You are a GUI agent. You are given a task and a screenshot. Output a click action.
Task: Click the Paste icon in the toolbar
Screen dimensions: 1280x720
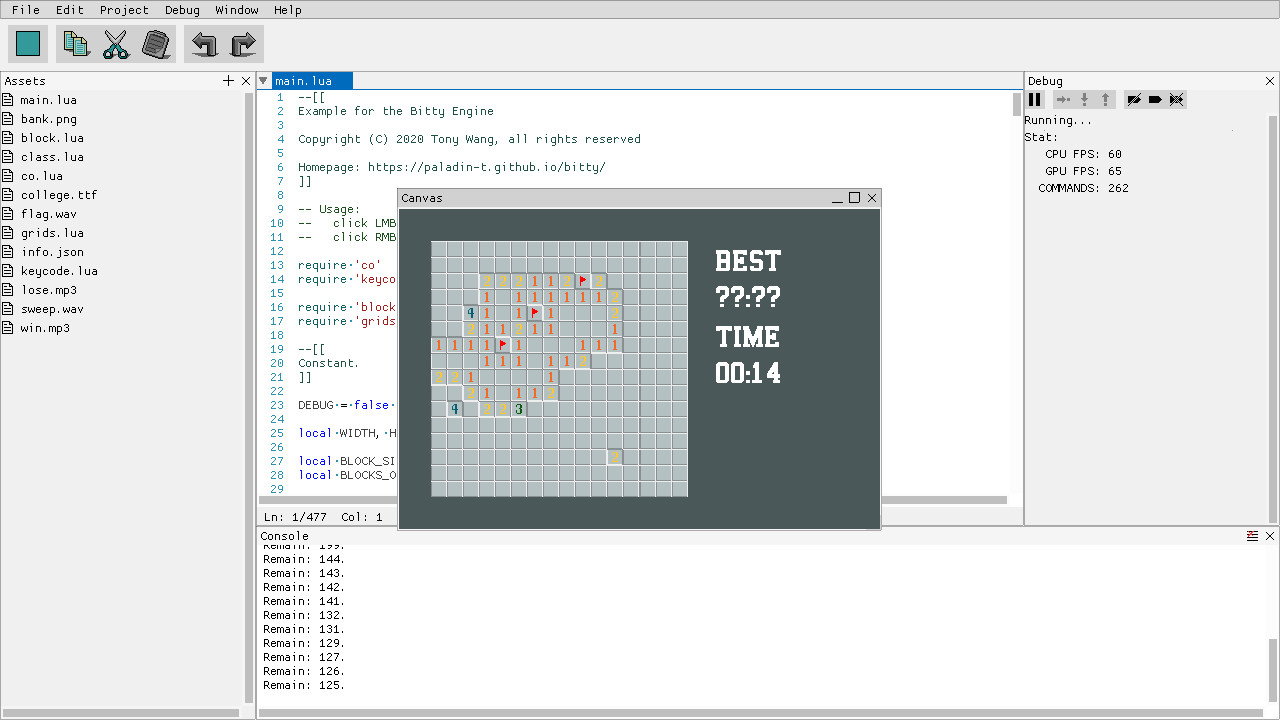pos(156,44)
